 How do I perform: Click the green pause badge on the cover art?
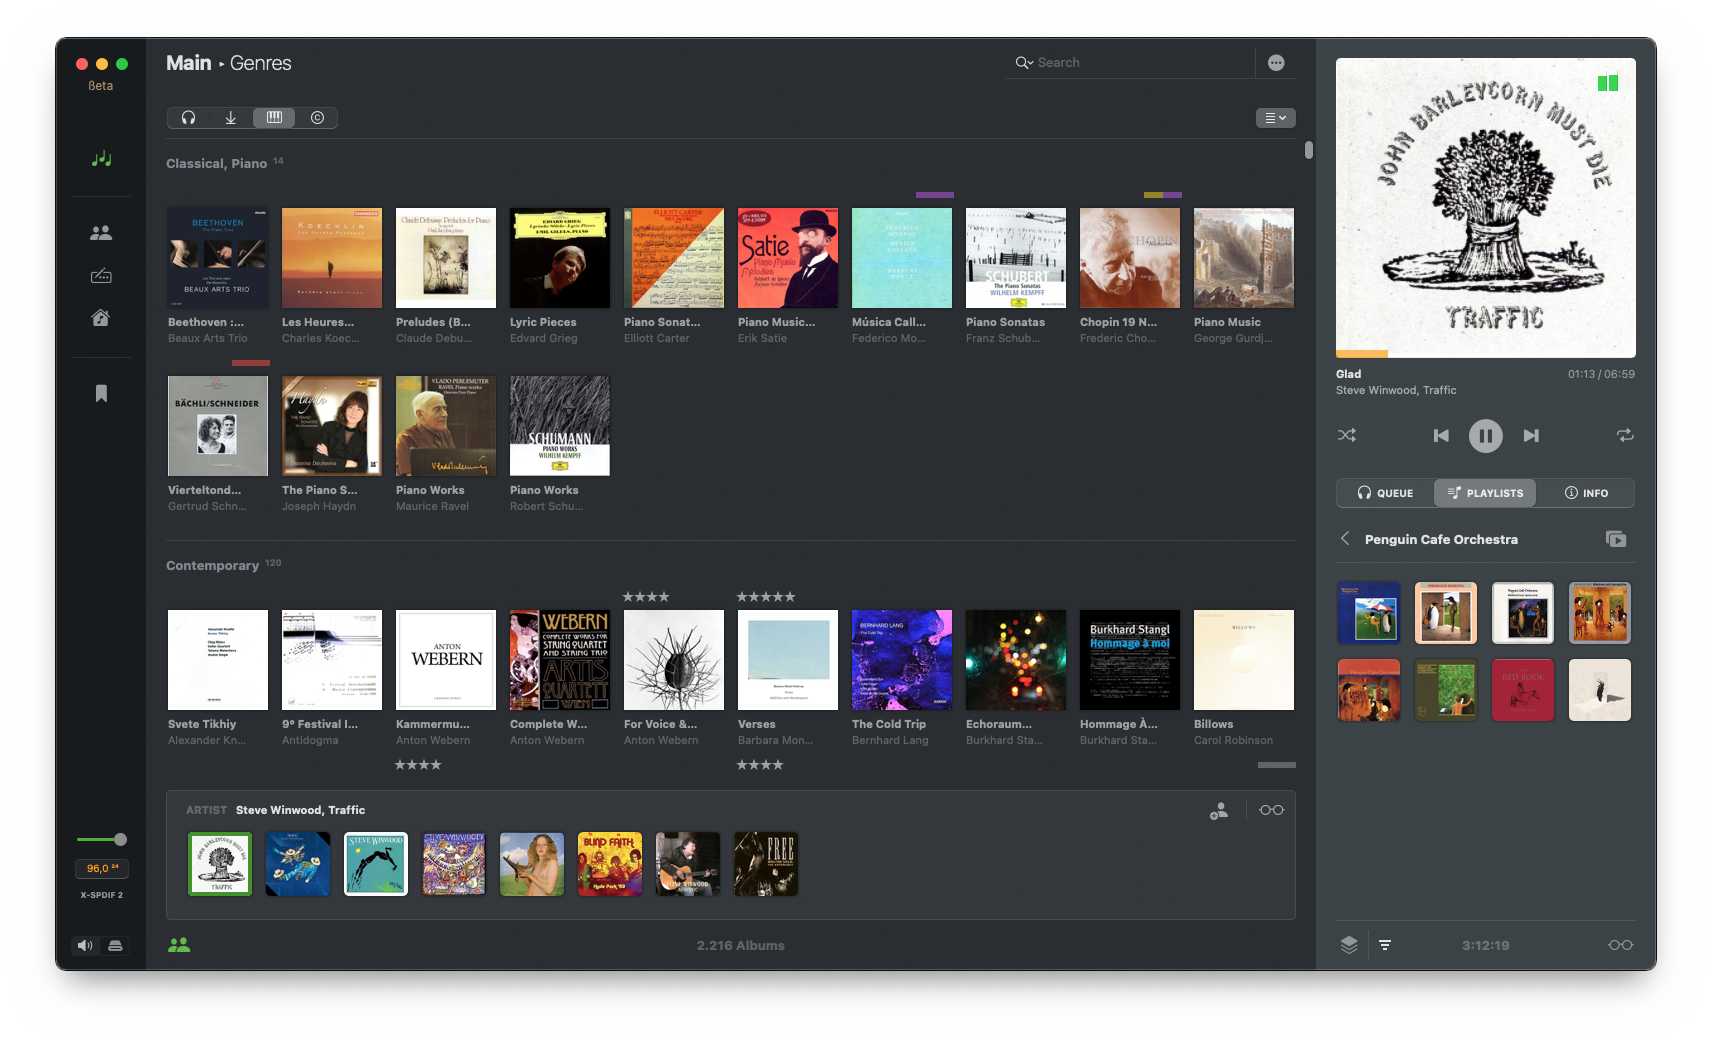tap(1608, 84)
